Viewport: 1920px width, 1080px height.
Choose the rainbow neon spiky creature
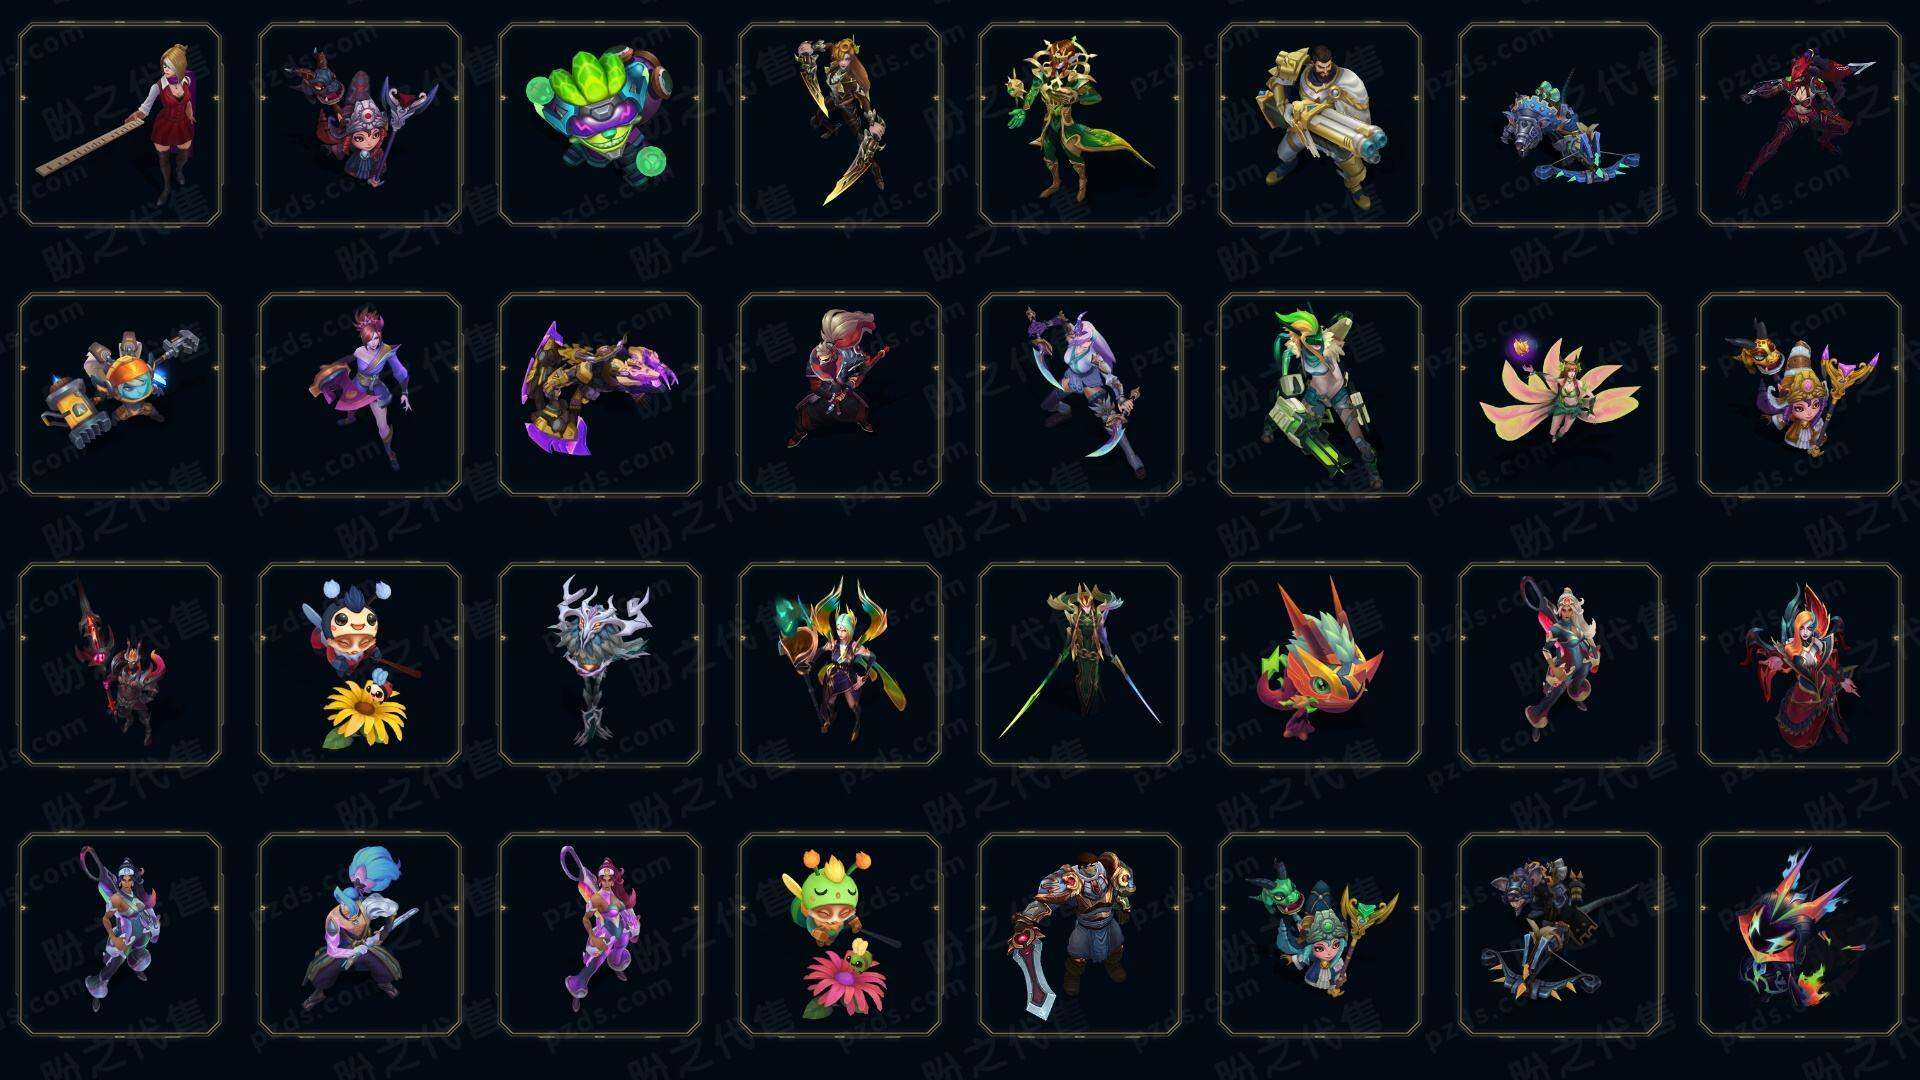pos(1800,934)
